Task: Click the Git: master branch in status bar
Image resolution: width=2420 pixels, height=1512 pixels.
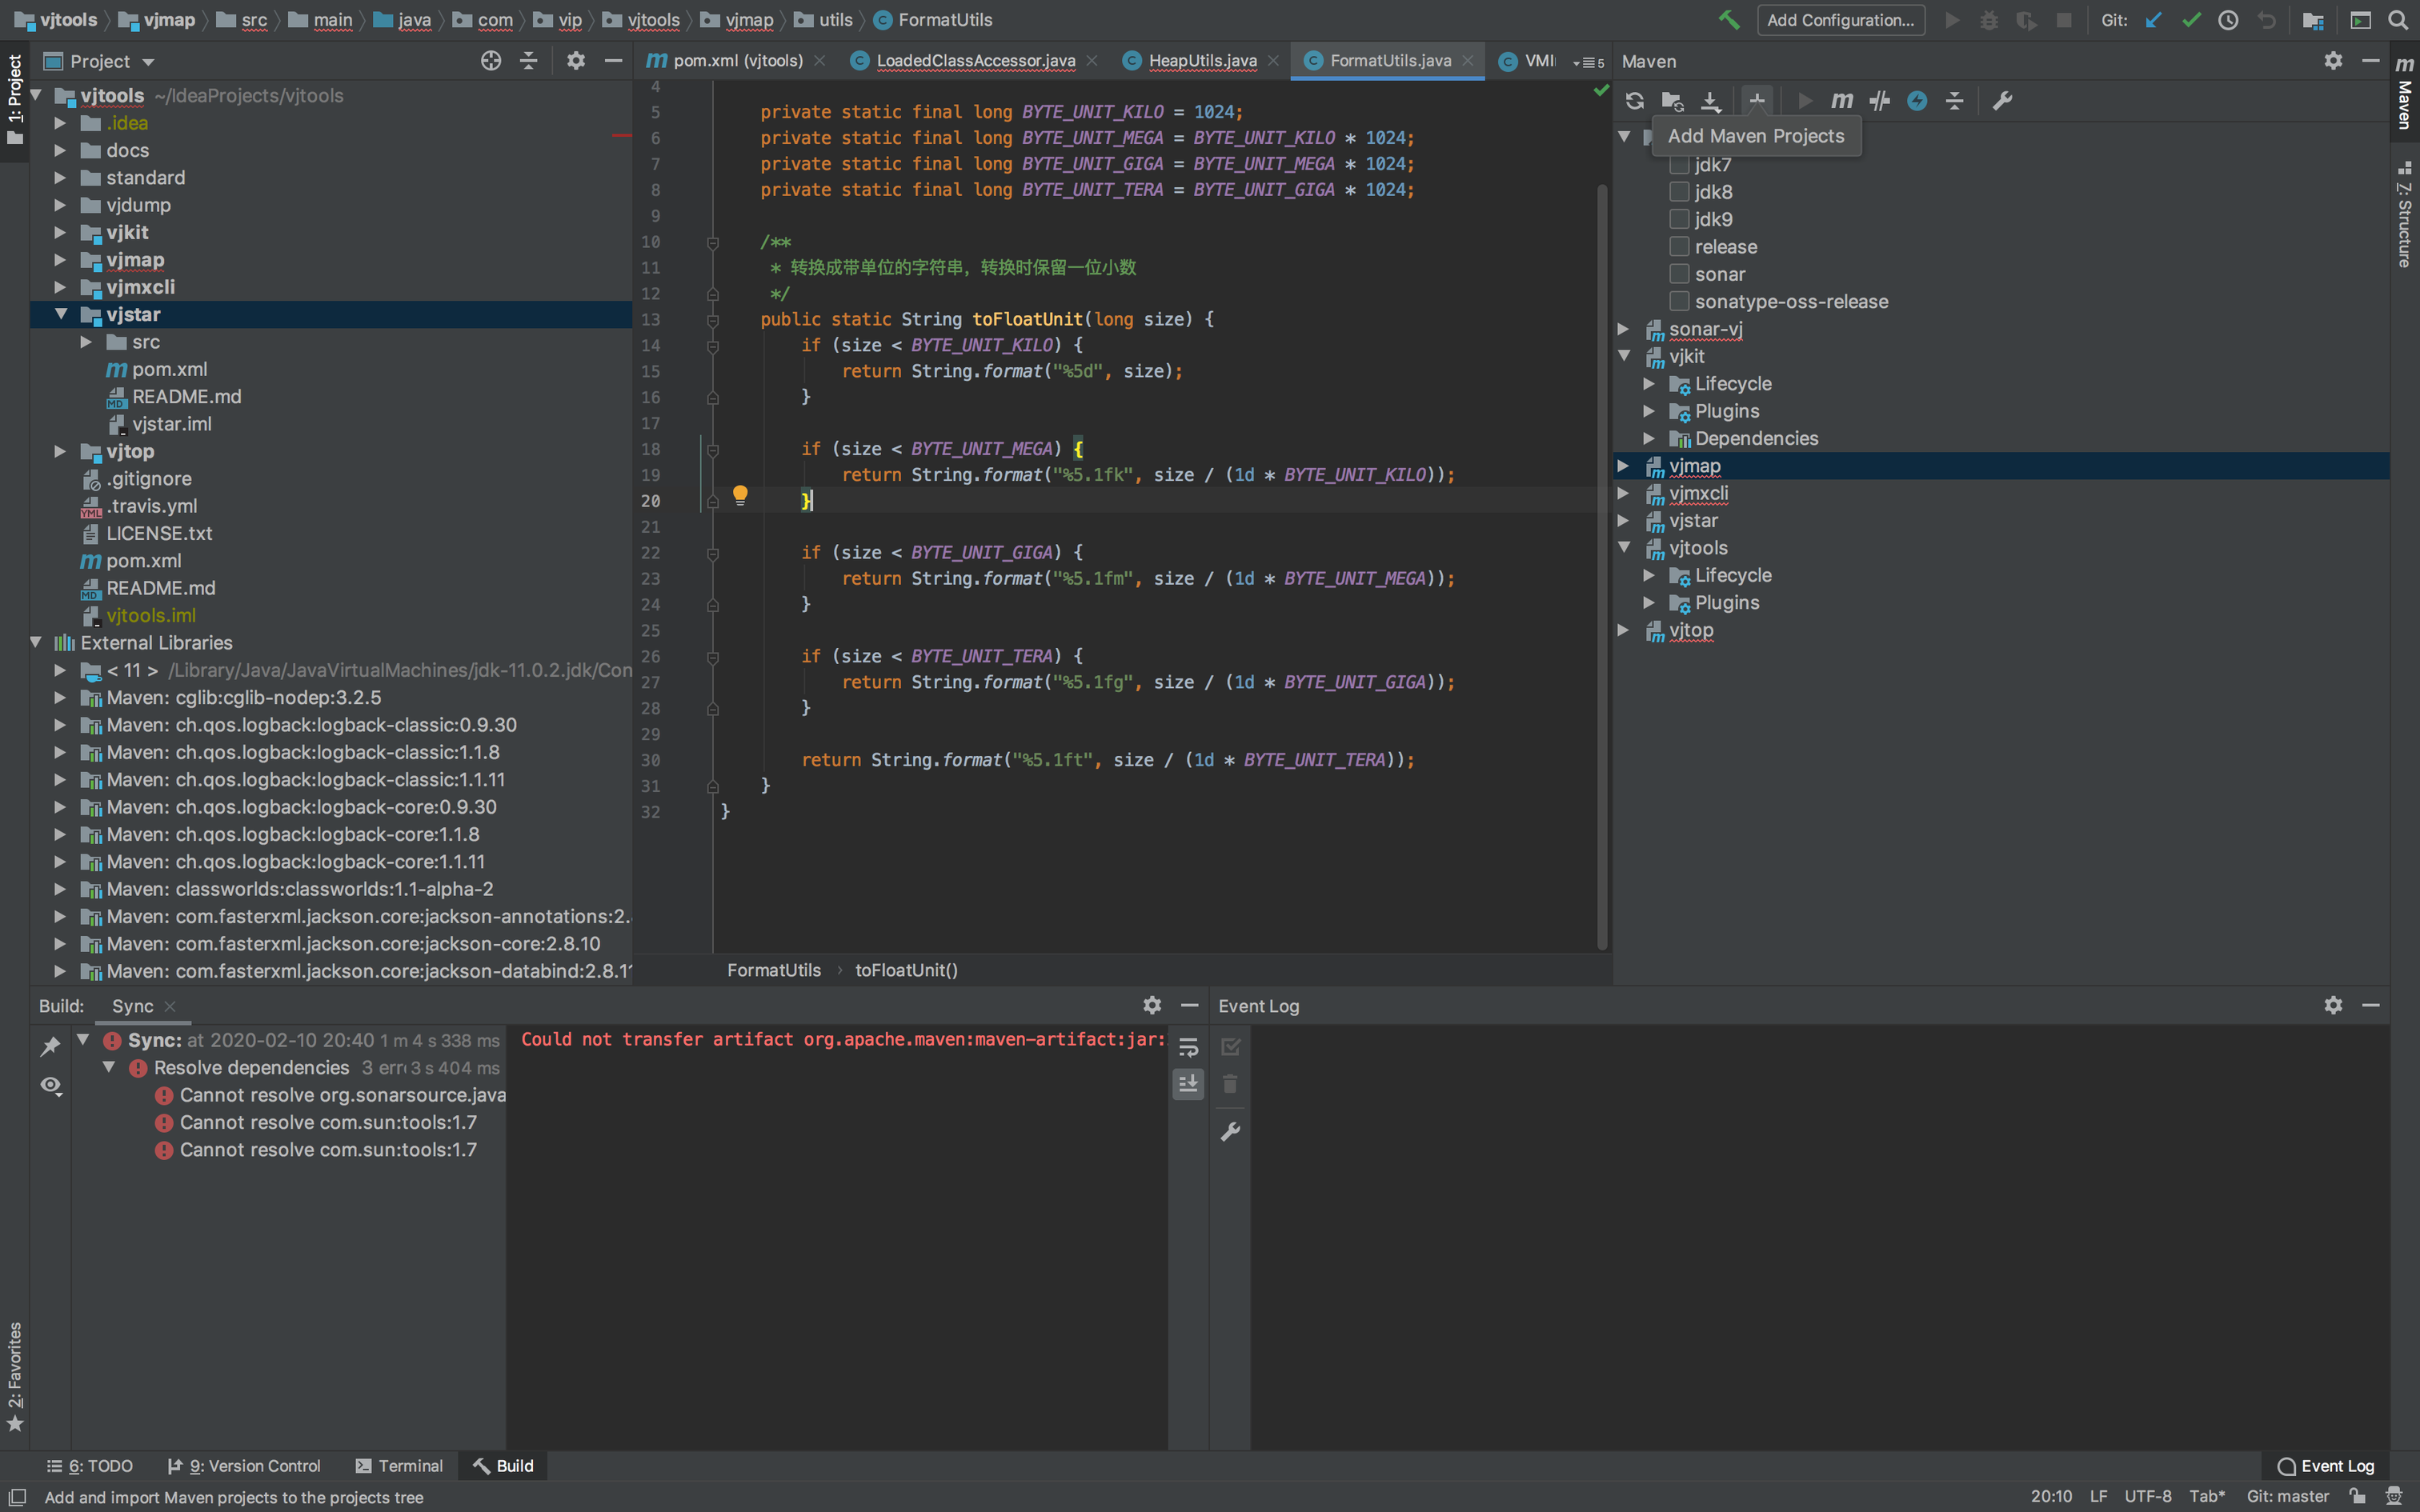Action: pyautogui.click(x=2287, y=1496)
